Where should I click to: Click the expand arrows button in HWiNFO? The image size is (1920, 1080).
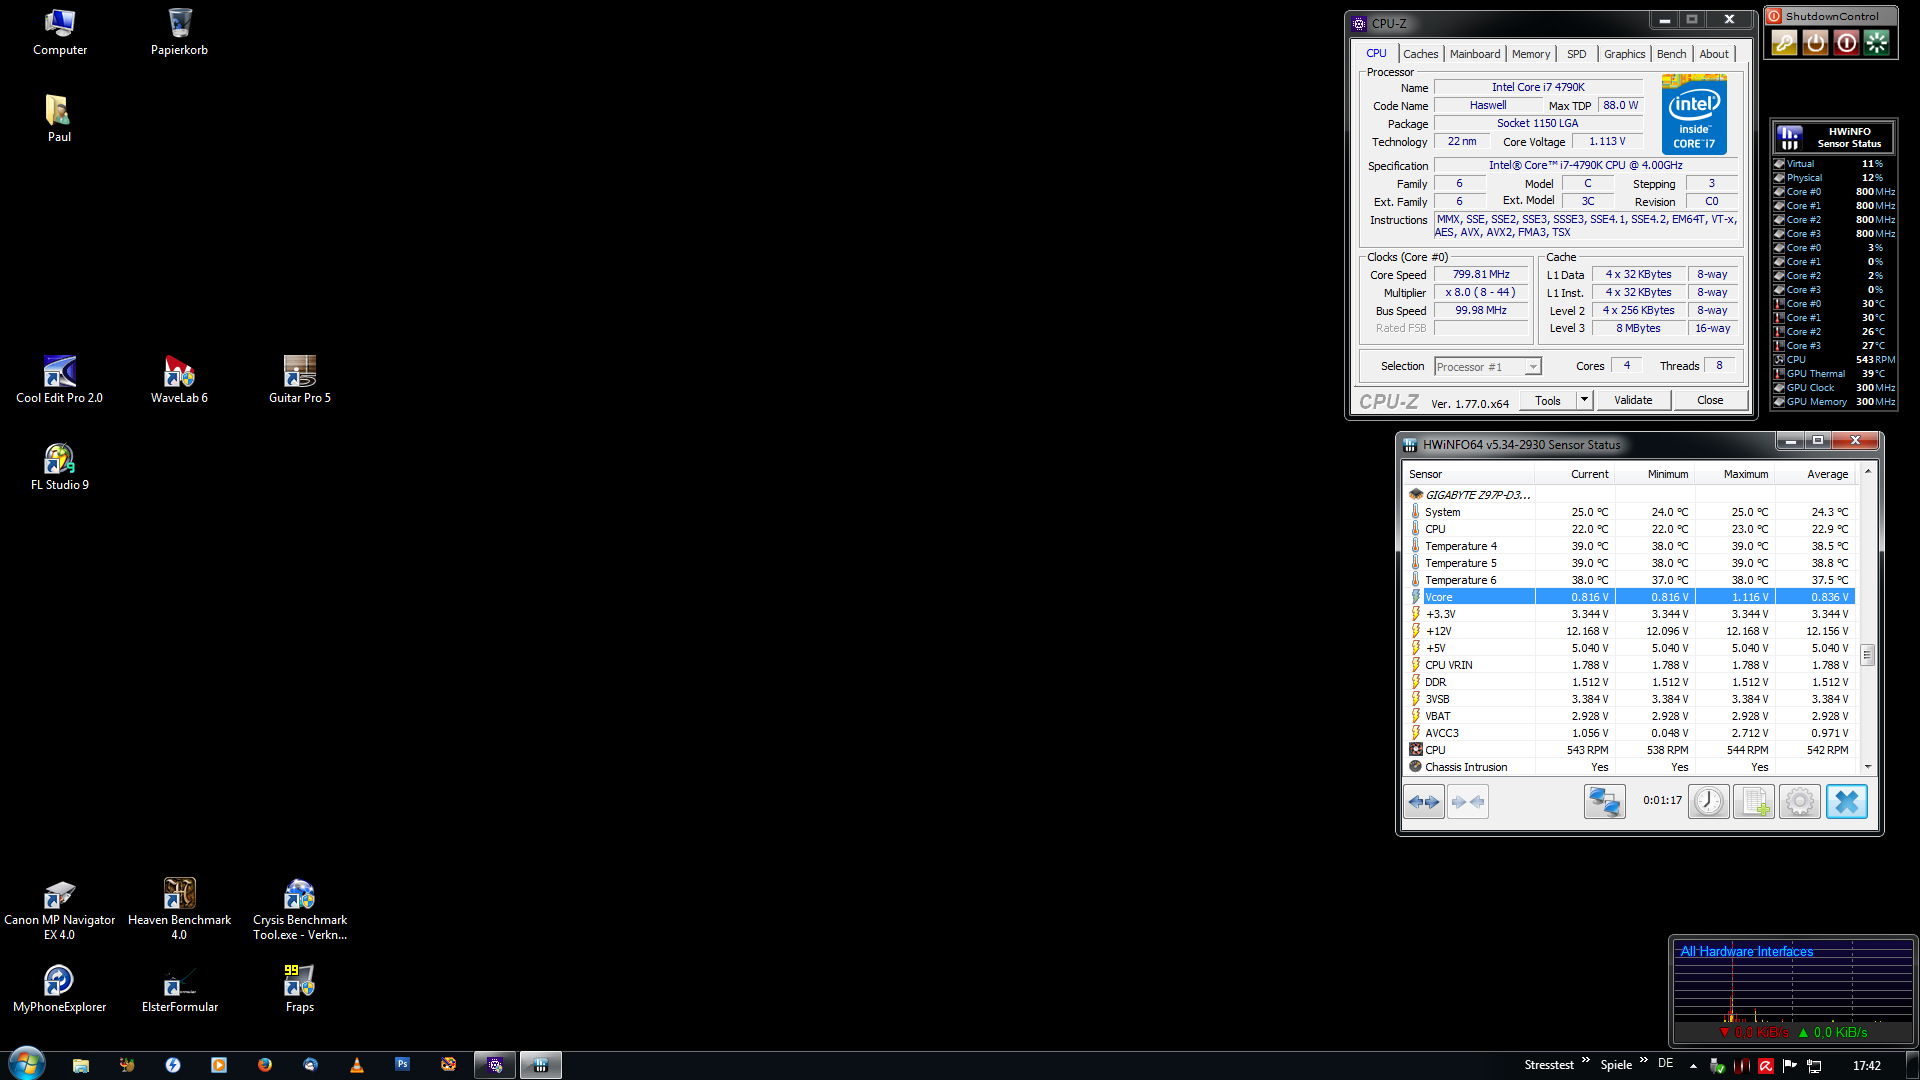click(x=1424, y=801)
